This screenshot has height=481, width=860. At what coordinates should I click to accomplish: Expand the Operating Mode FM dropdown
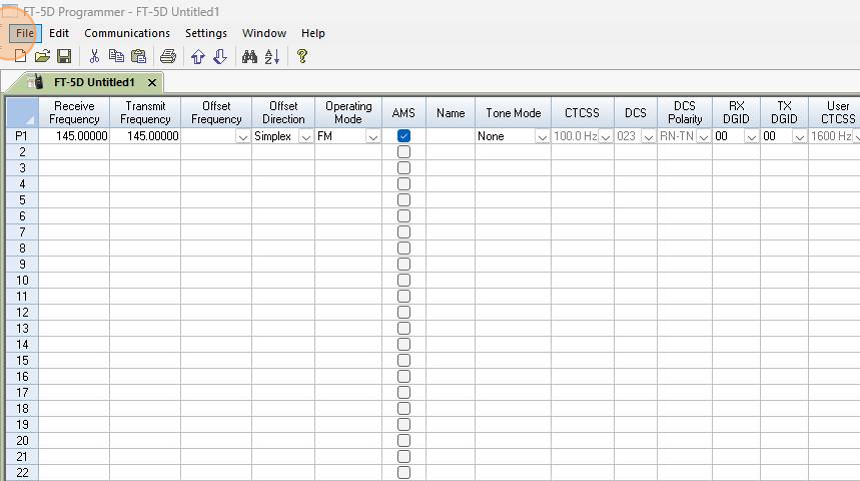click(373, 137)
